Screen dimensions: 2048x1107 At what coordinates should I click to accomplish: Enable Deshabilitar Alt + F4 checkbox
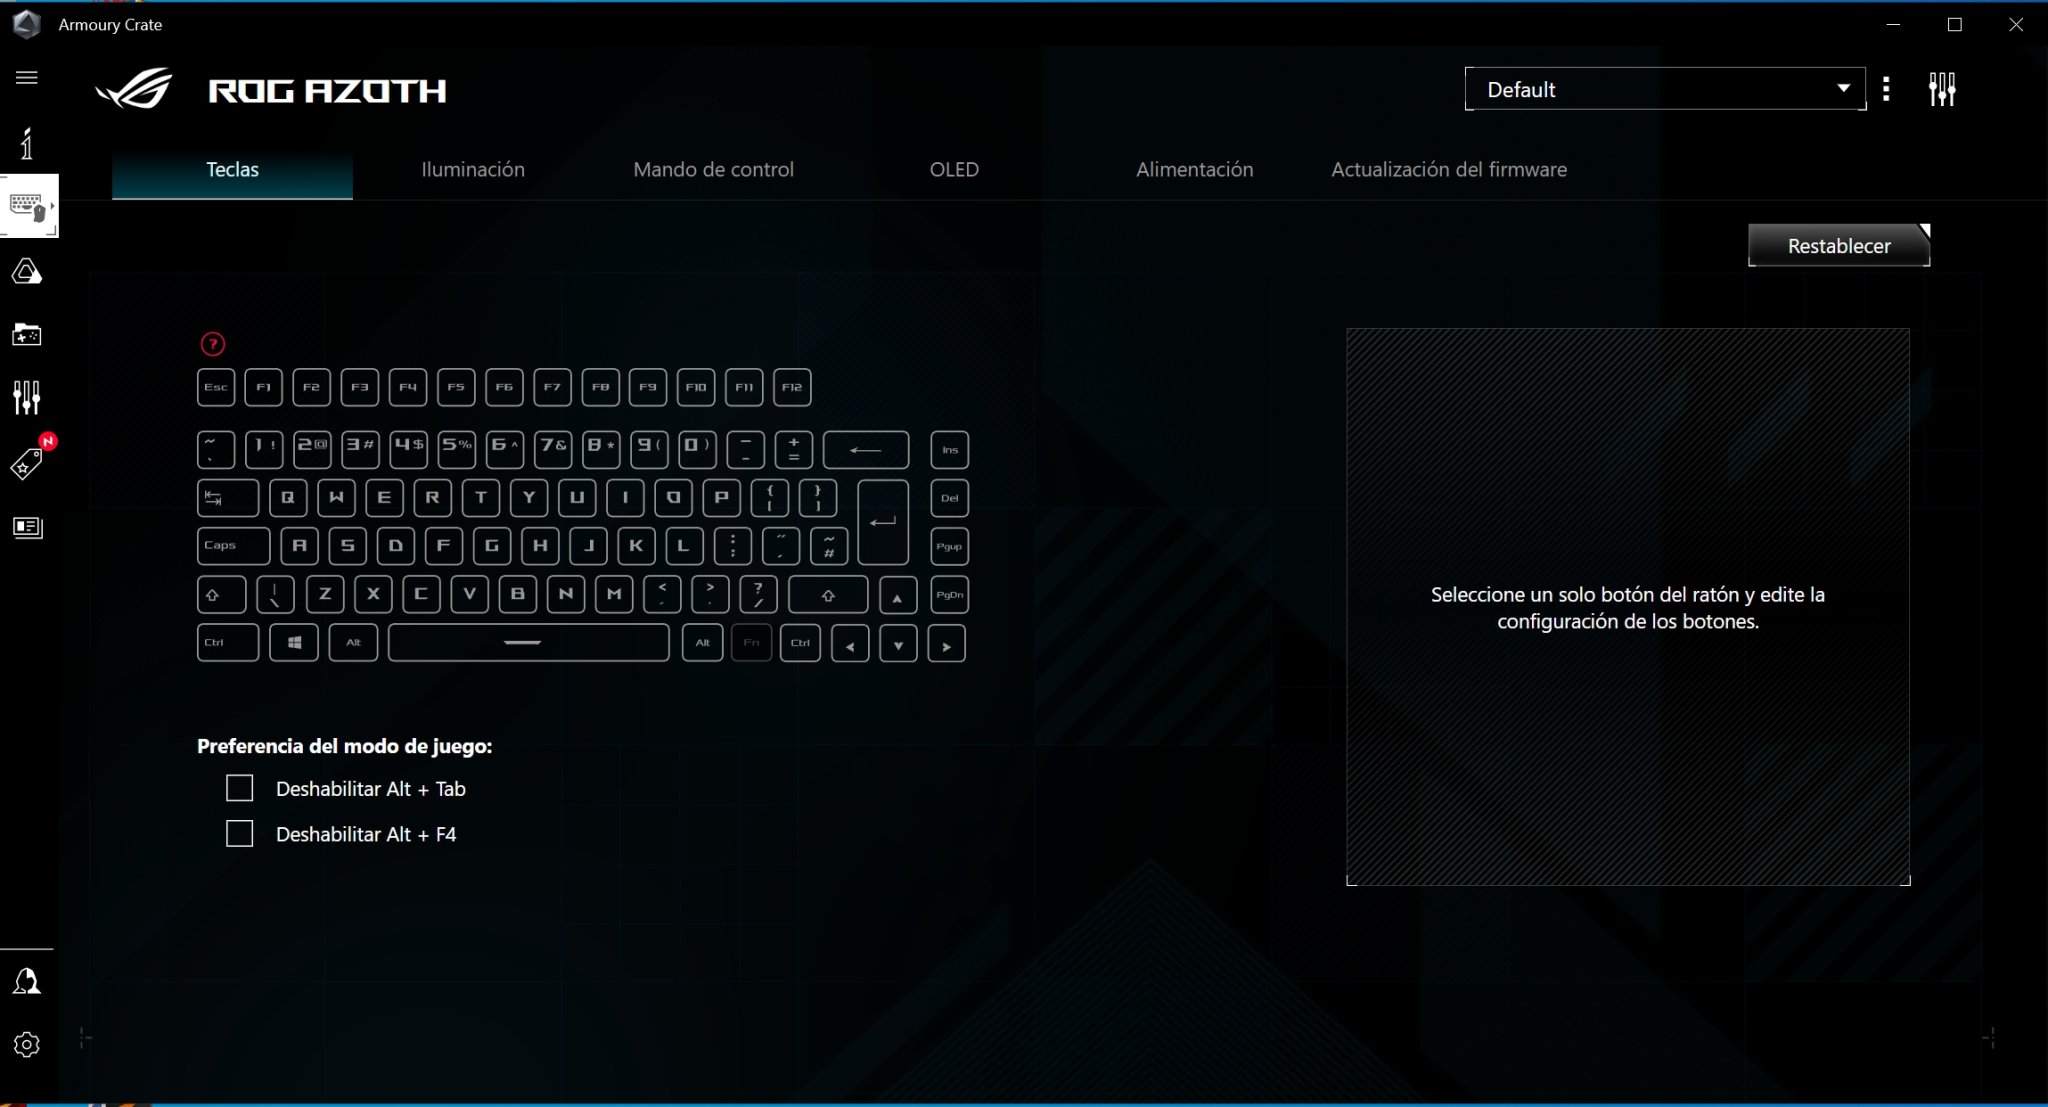point(240,833)
